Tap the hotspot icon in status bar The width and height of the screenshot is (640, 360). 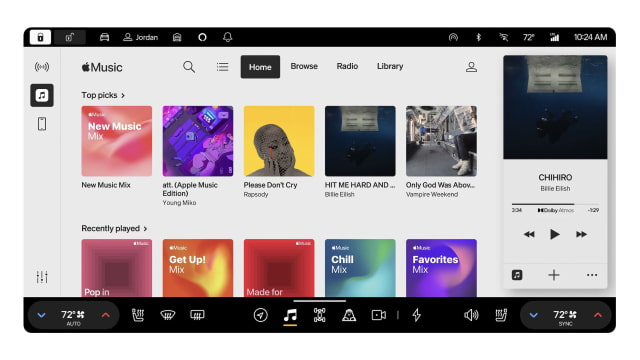point(453,37)
